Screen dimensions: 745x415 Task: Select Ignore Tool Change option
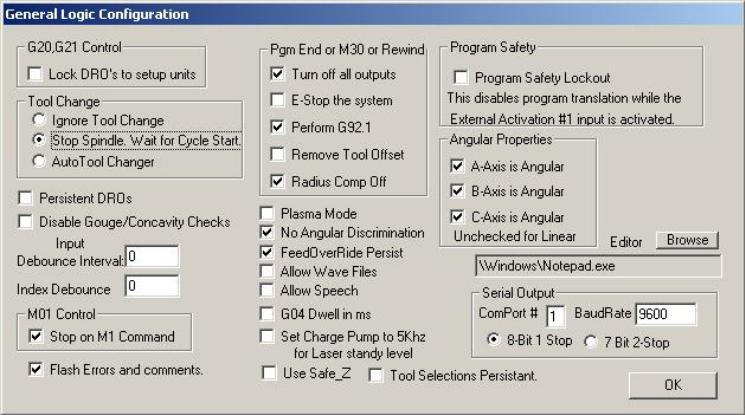click(39, 119)
